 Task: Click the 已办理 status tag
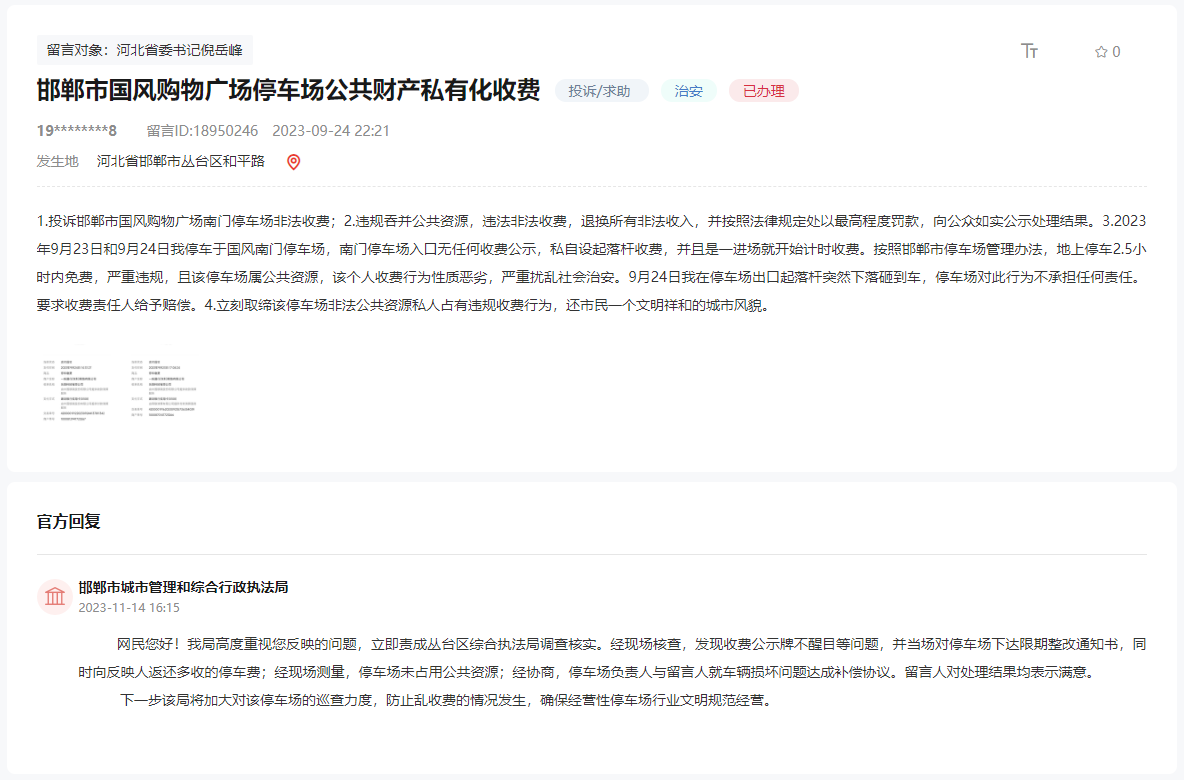click(x=763, y=91)
